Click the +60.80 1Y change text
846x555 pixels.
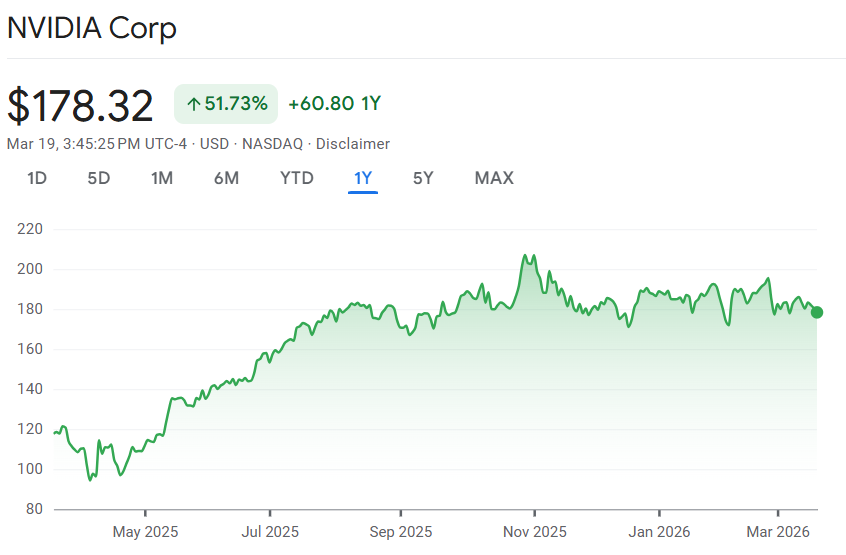[x=335, y=104]
